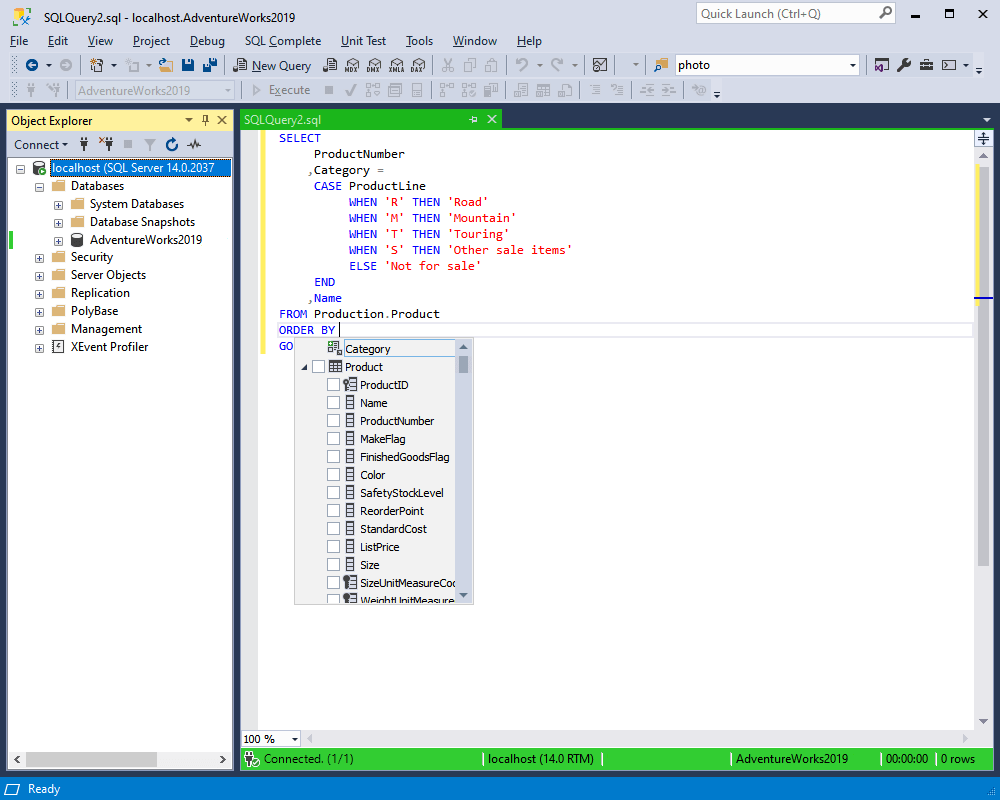Click the Visual Studio window icon in toolbar

tap(881, 65)
